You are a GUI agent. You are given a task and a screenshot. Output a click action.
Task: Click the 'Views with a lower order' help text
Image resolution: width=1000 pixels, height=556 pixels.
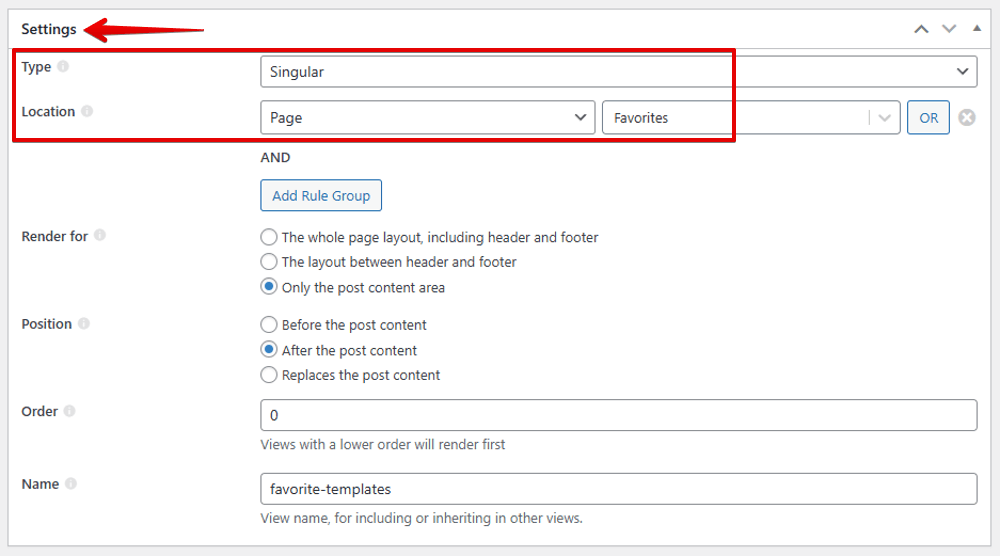[x=383, y=444]
